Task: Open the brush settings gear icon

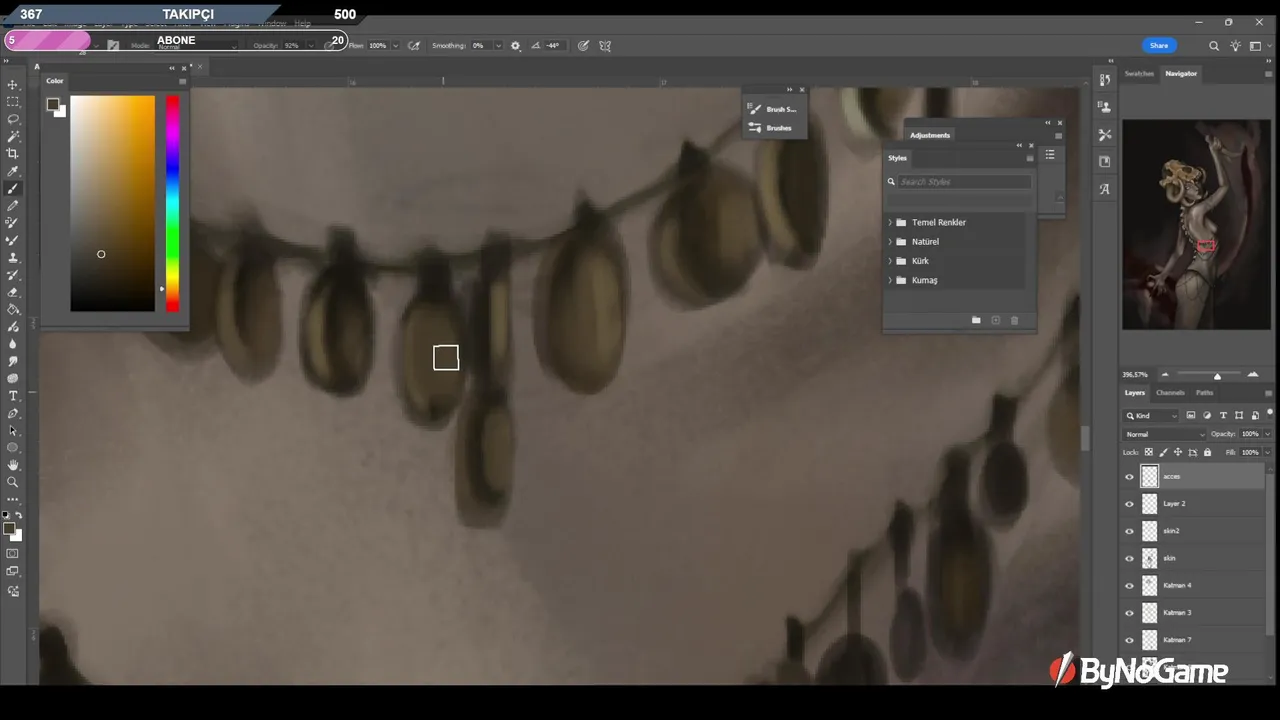Action: (515, 45)
